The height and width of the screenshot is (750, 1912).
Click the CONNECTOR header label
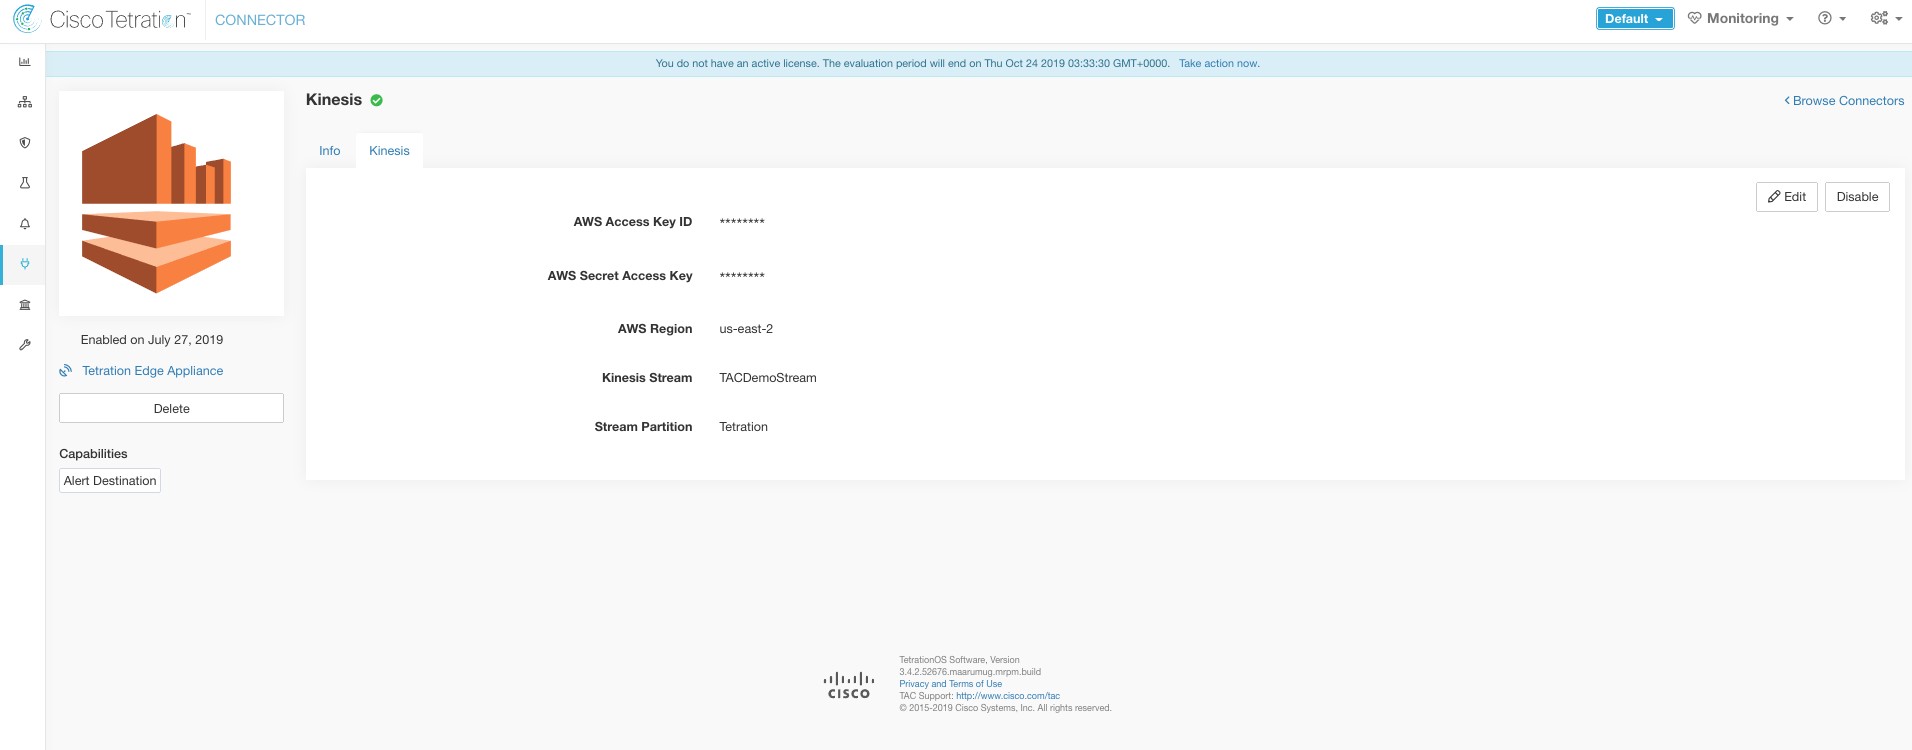[260, 20]
